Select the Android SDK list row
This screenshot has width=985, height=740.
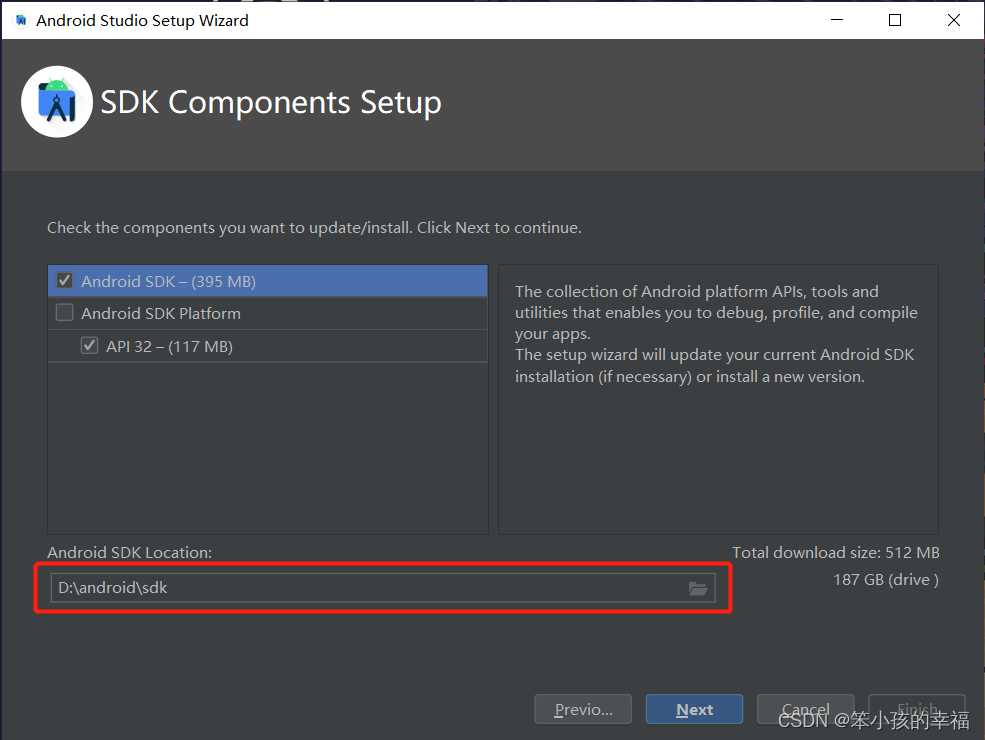[x=200, y=281]
